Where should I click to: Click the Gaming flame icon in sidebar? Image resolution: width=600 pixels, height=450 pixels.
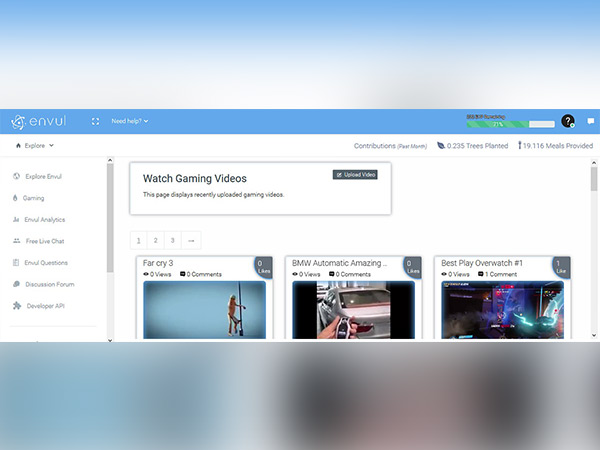coord(16,198)
